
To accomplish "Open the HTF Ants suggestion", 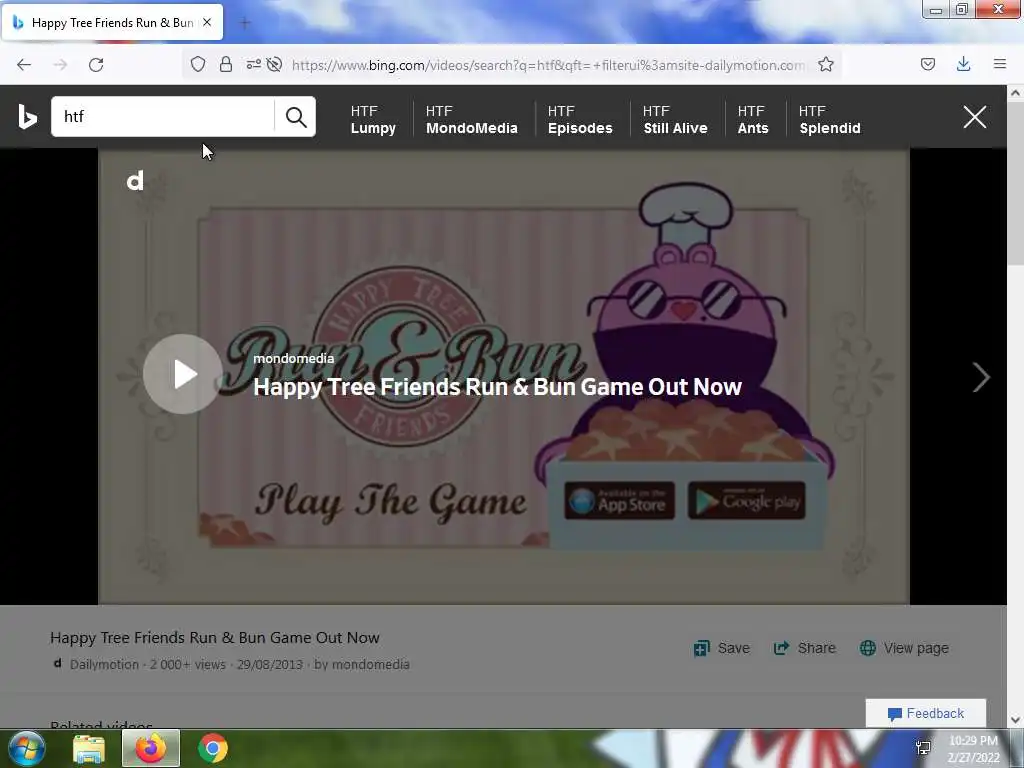I will (753, 120).
